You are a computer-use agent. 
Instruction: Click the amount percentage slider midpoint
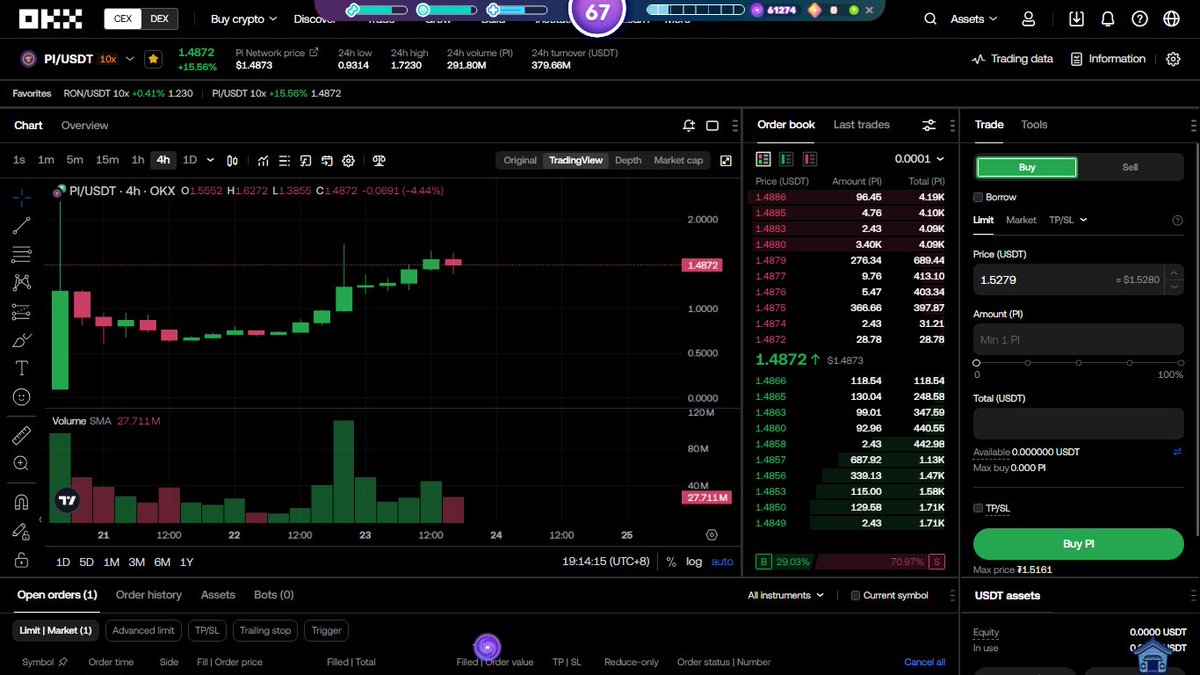(x=1078, y=363)
